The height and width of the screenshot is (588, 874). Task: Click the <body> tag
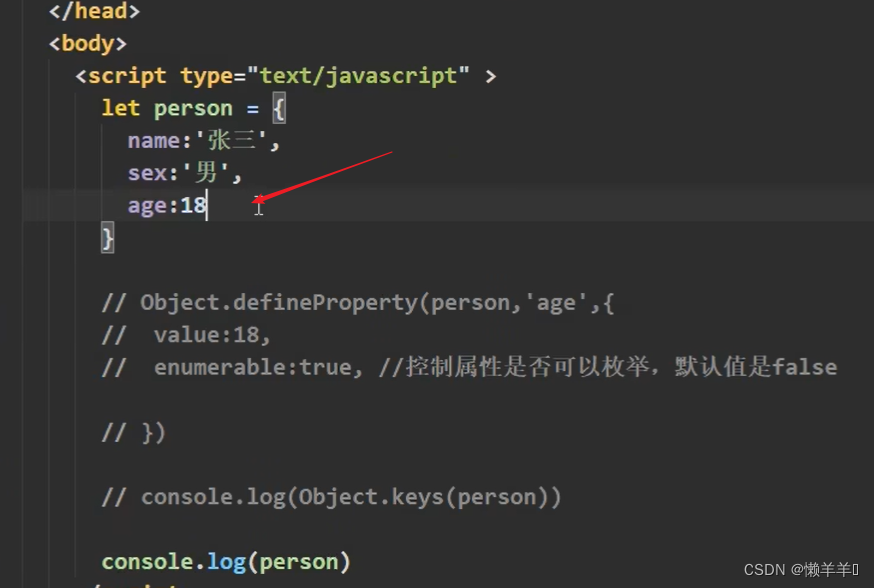(x=88, y=43)
